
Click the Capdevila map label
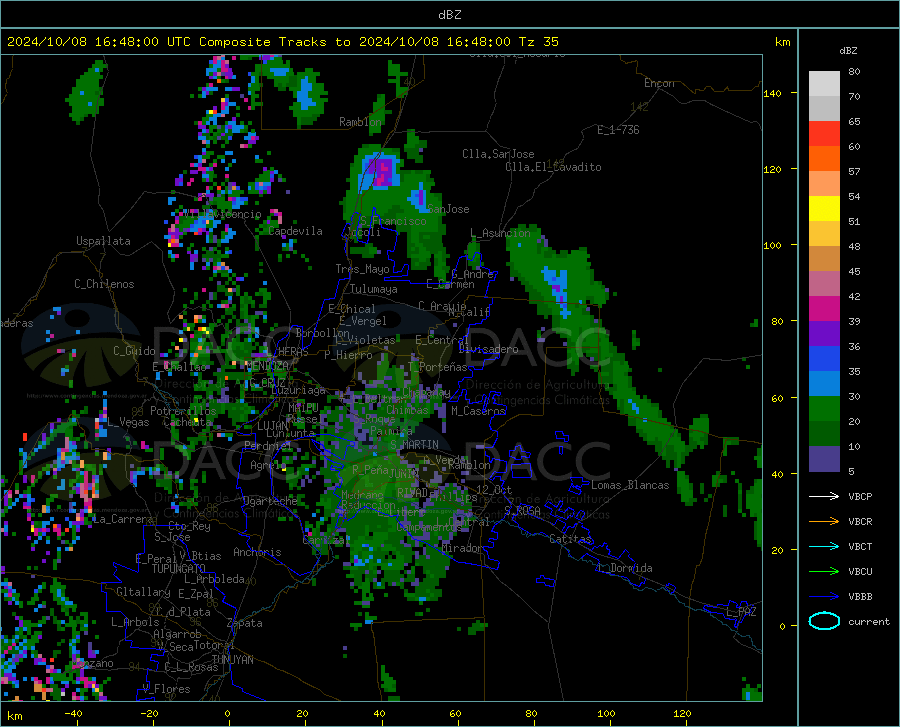pyautogui.click(x=296, y=231)
